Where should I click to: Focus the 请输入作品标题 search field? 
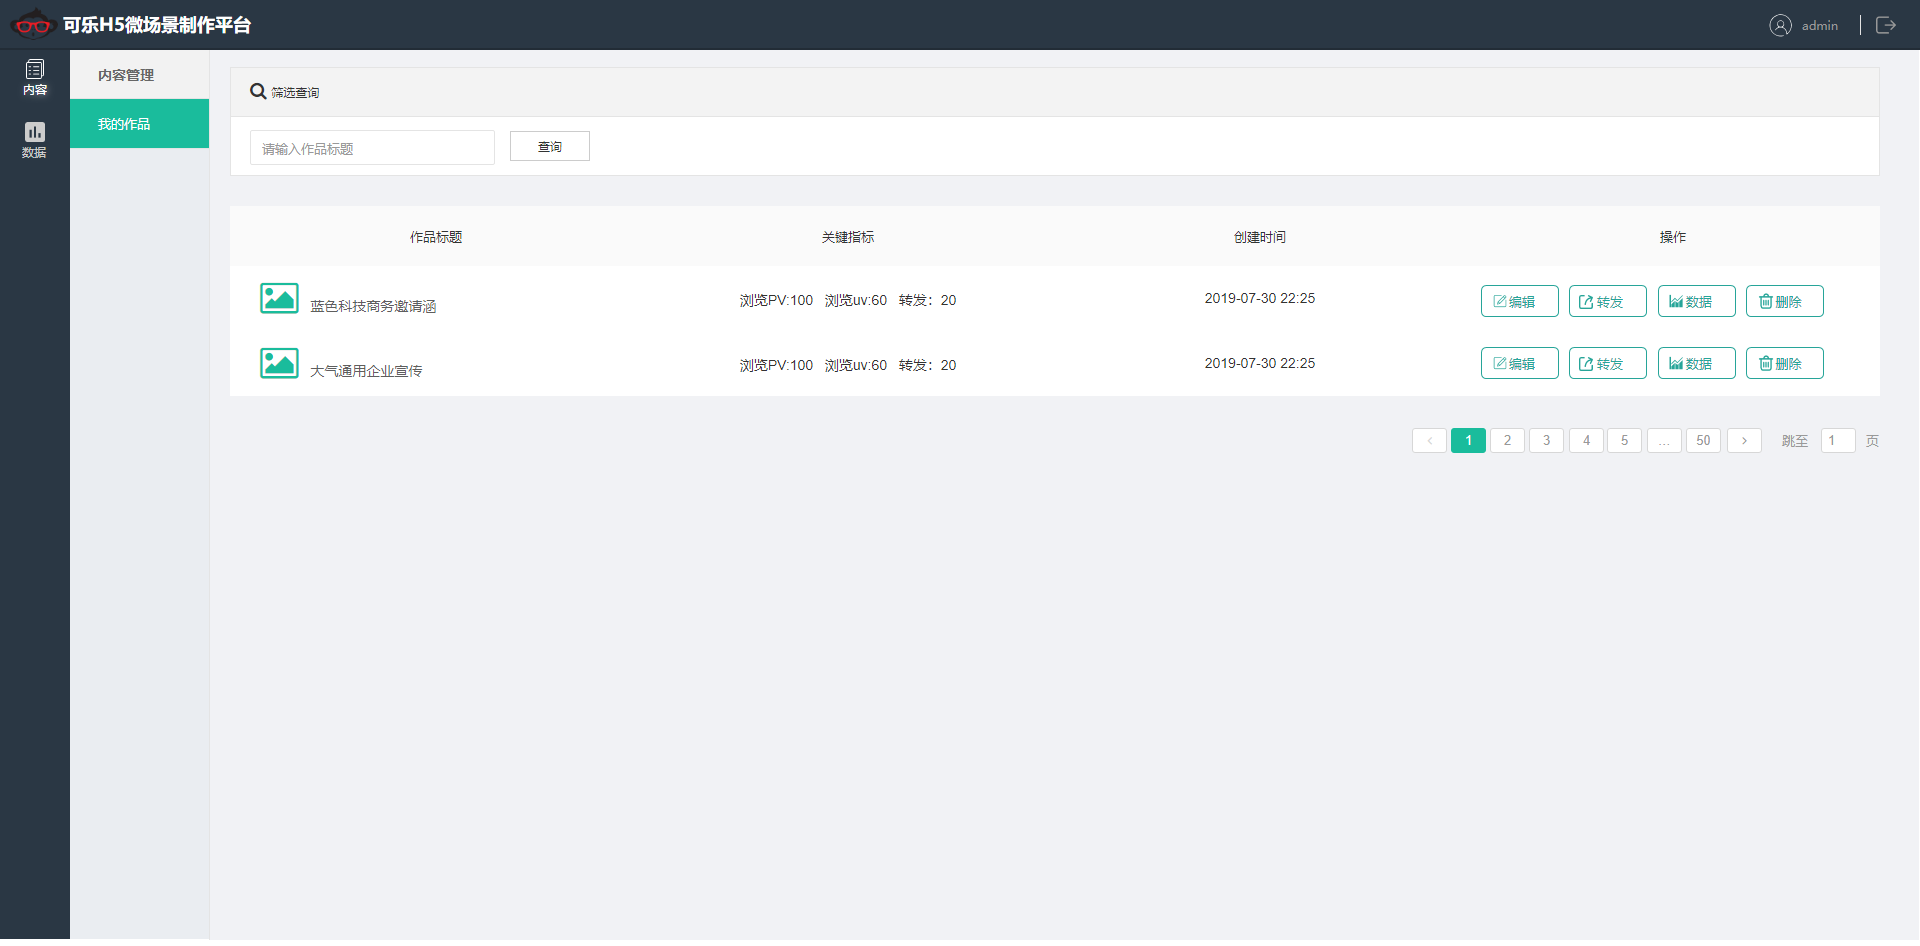[x=372, y=148]
